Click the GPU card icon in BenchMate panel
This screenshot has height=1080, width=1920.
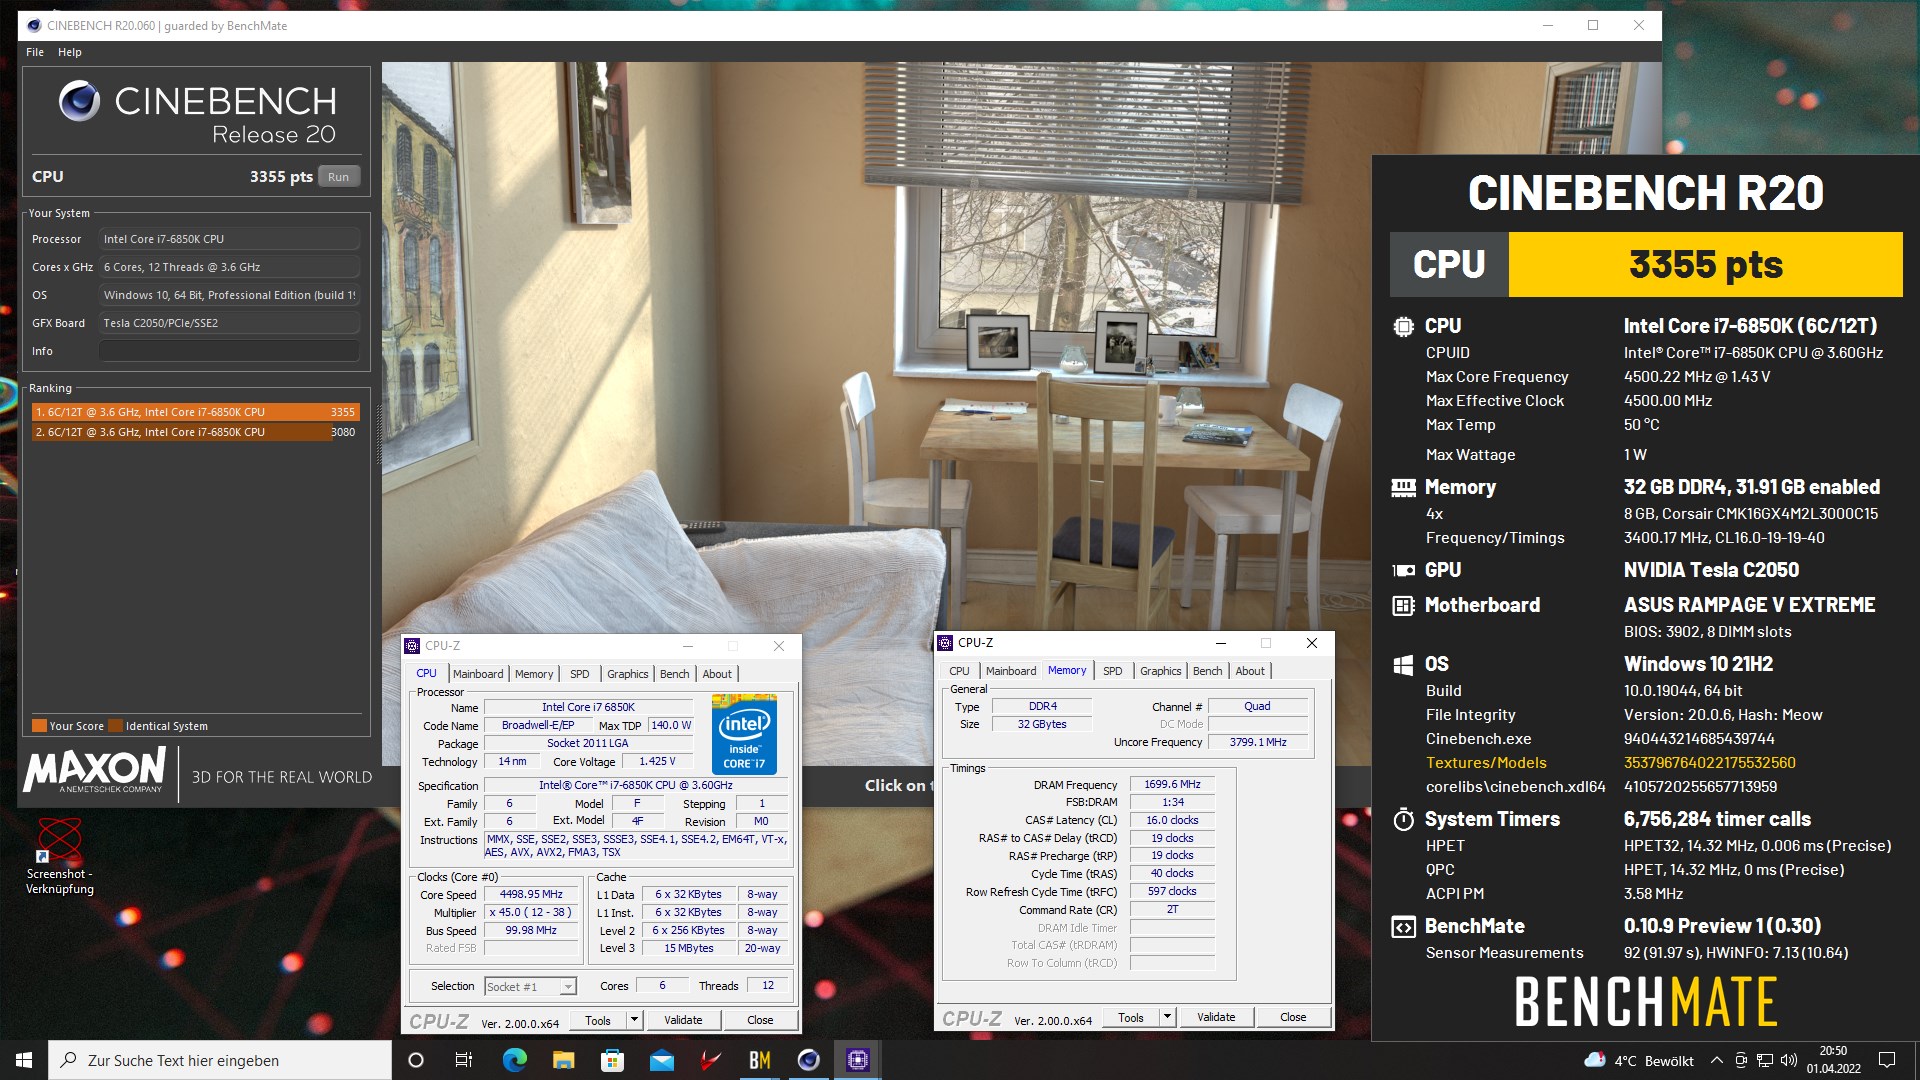tap(1403, 570)
